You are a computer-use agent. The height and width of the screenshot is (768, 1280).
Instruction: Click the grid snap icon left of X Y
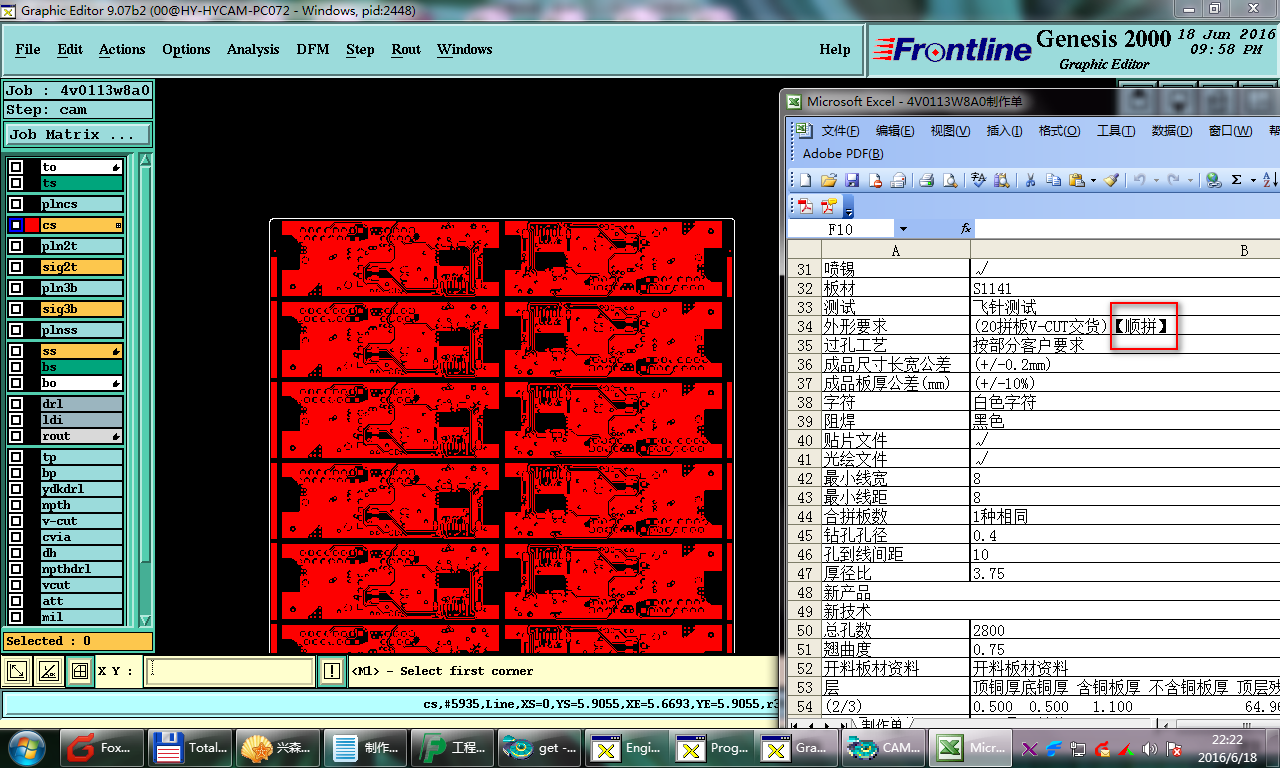(79, 672)
